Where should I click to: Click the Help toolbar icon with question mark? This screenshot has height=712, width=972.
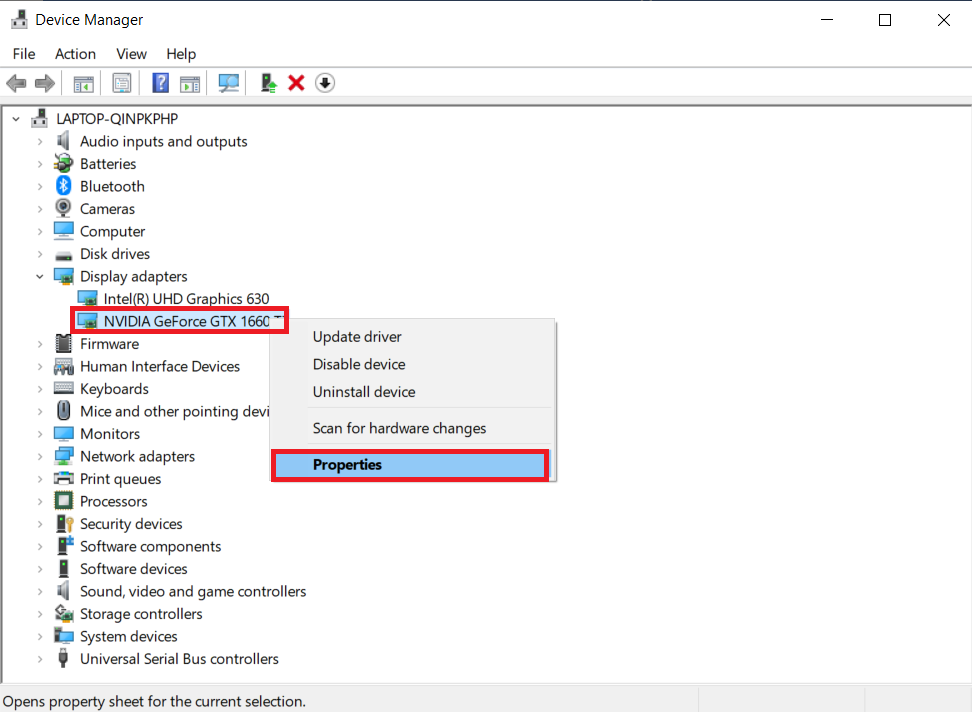coord(160,83)
